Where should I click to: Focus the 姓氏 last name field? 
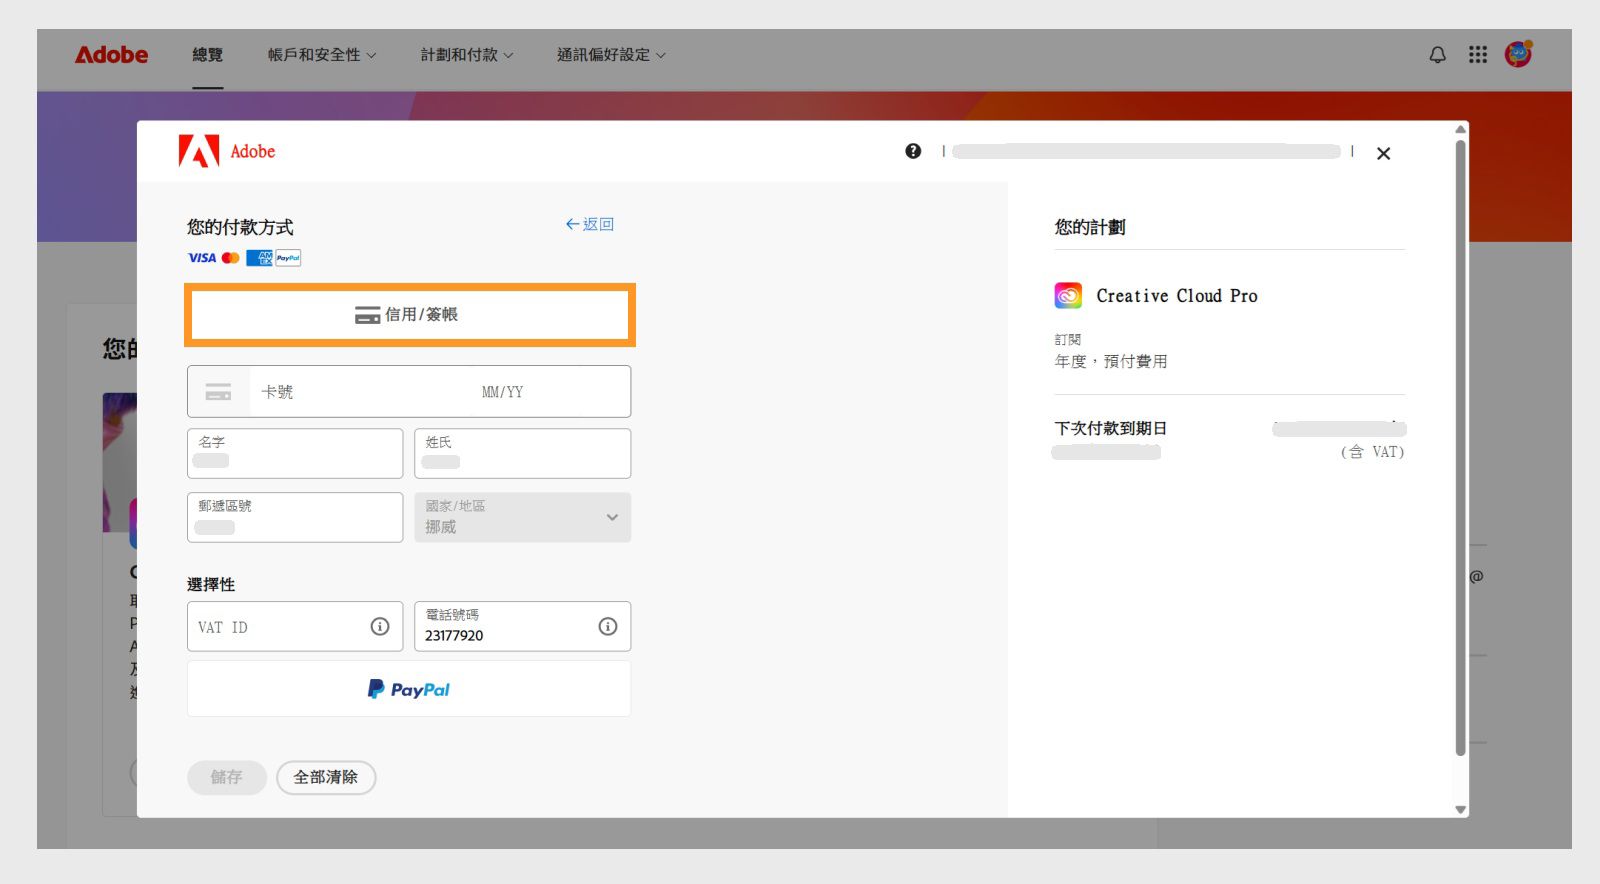[x=523, y=453]
